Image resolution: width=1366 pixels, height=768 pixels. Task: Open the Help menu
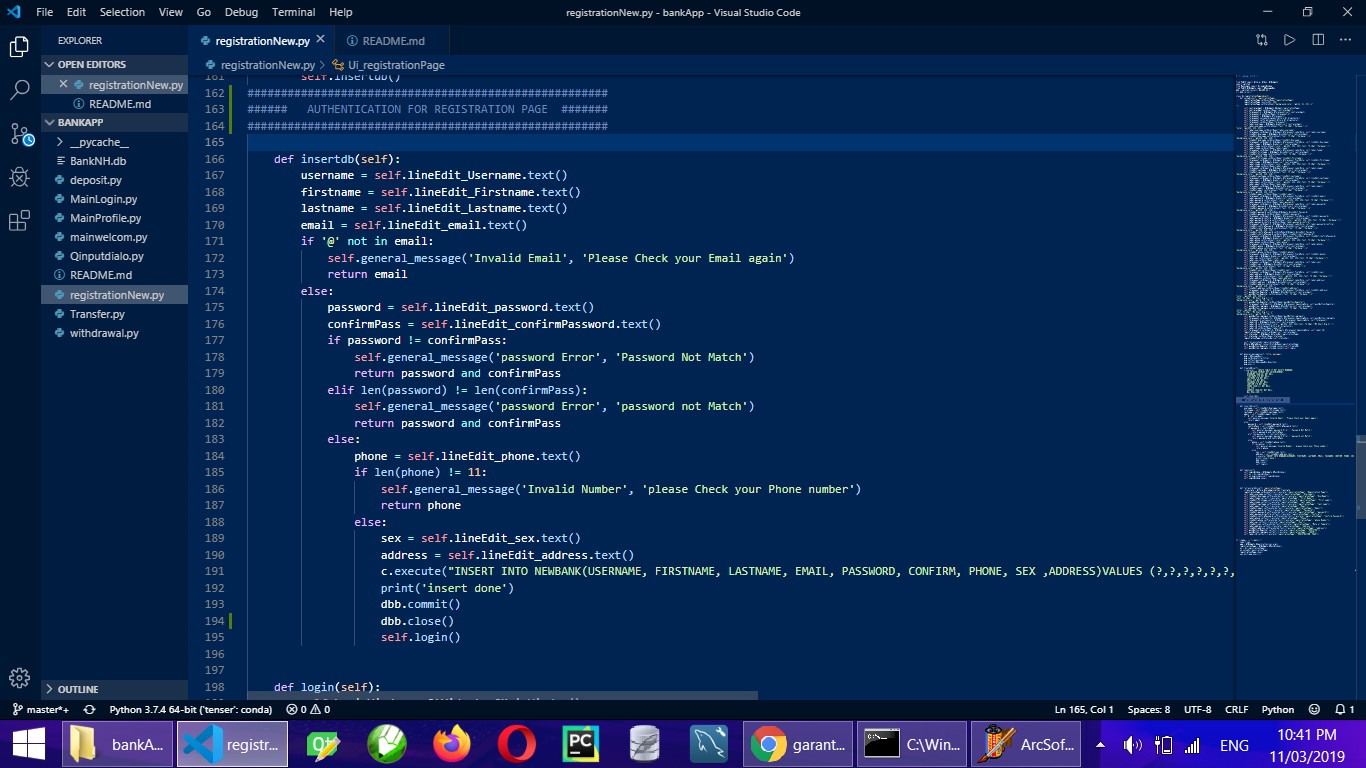pyautogui.click(x=341, y=12)
